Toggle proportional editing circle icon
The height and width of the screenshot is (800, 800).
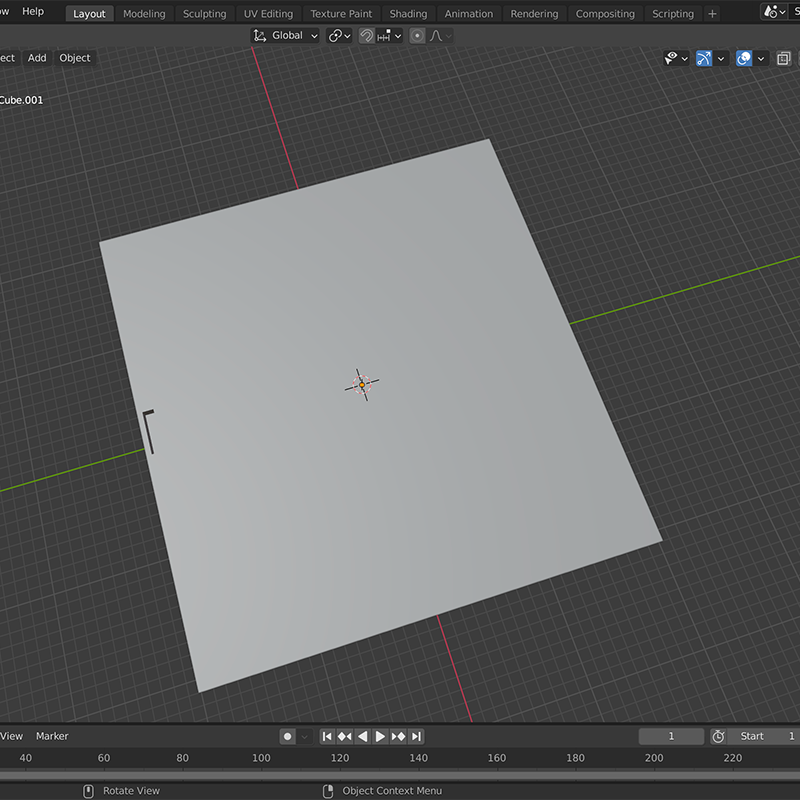(416, 35)
